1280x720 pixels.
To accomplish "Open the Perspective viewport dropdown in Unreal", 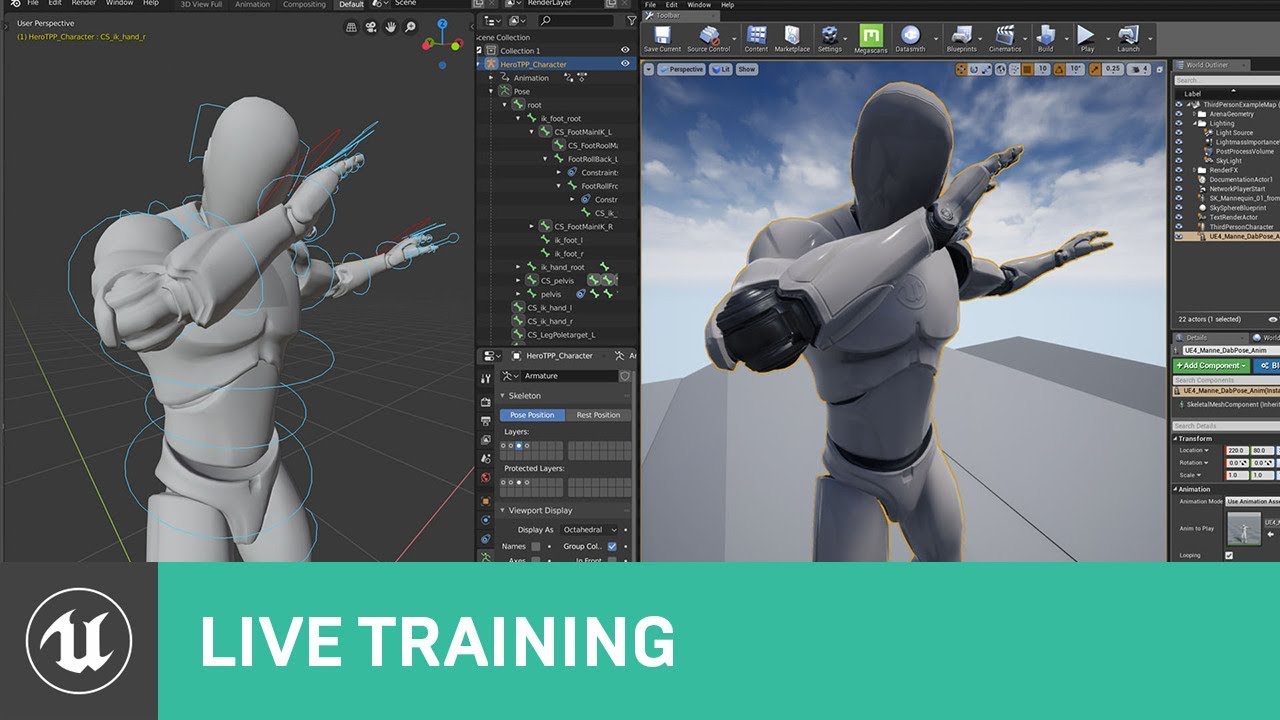I will pos(682,69).
